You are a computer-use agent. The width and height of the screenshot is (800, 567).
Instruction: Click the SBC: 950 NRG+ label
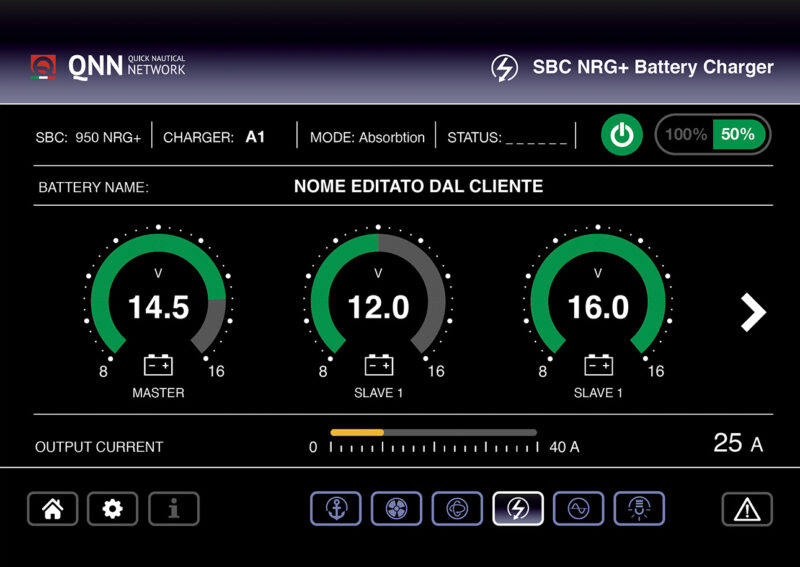(88, 137)
